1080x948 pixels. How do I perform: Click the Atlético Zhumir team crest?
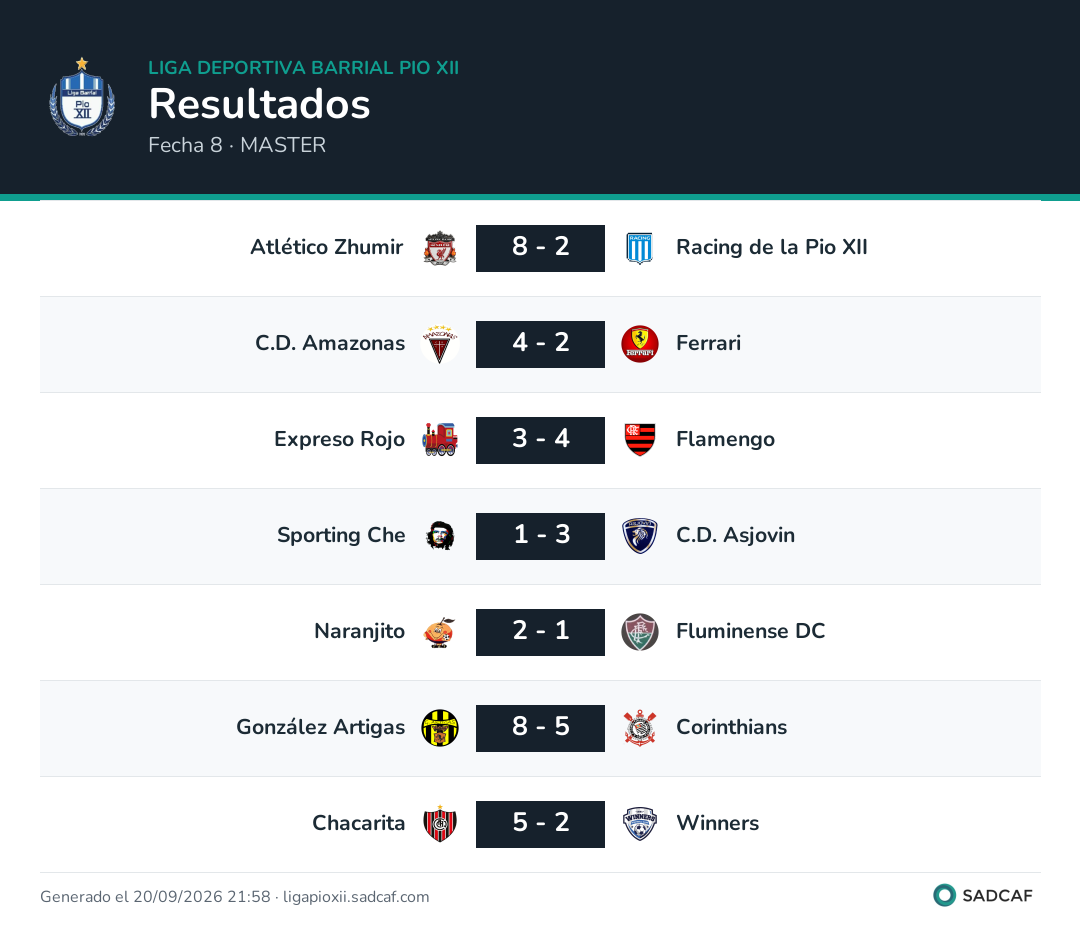(x=439, y=248)
